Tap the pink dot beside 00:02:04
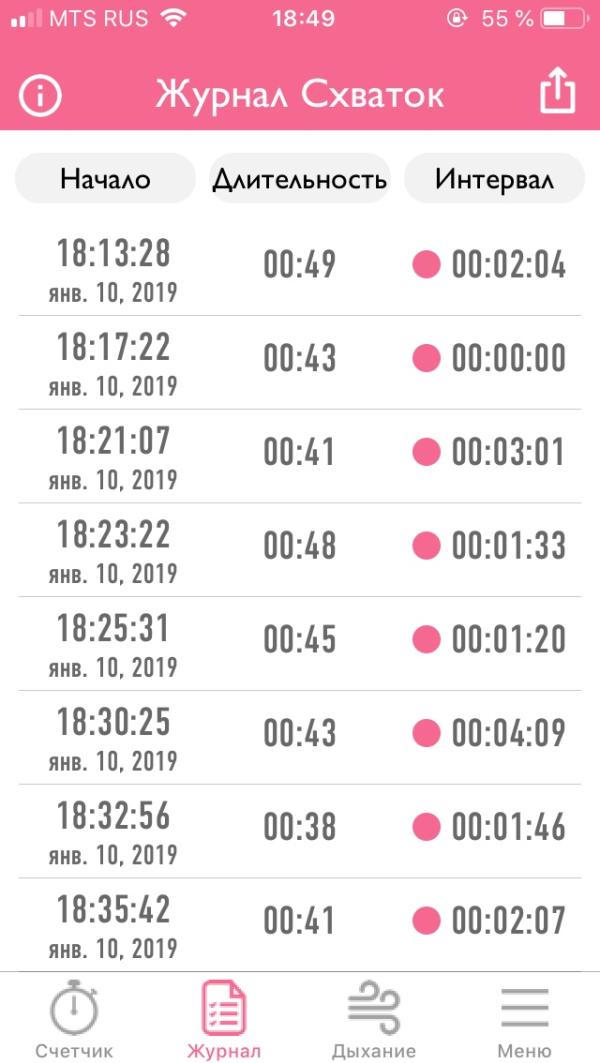The height and width of the screenshot is (1063, 600). (427, 265)
